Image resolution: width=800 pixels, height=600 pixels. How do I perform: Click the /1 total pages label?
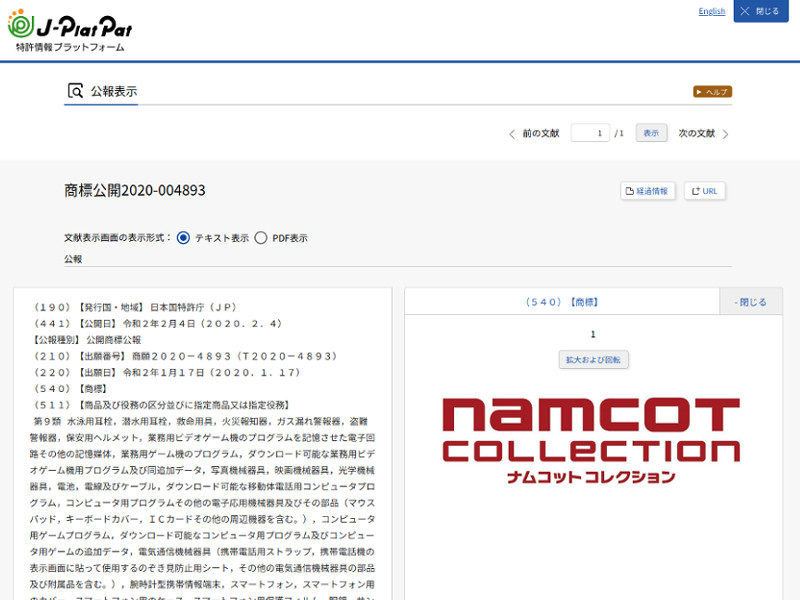(619, 133)
